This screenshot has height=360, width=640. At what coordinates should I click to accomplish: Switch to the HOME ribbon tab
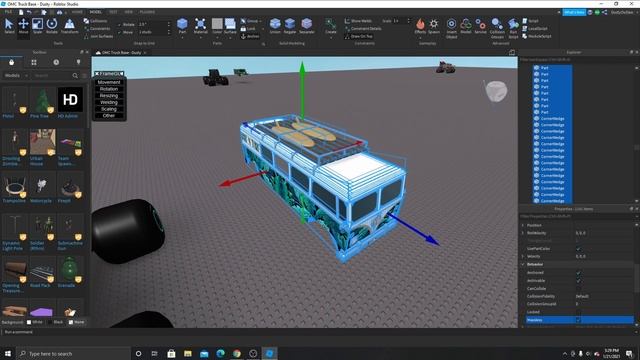click(77, 12)
